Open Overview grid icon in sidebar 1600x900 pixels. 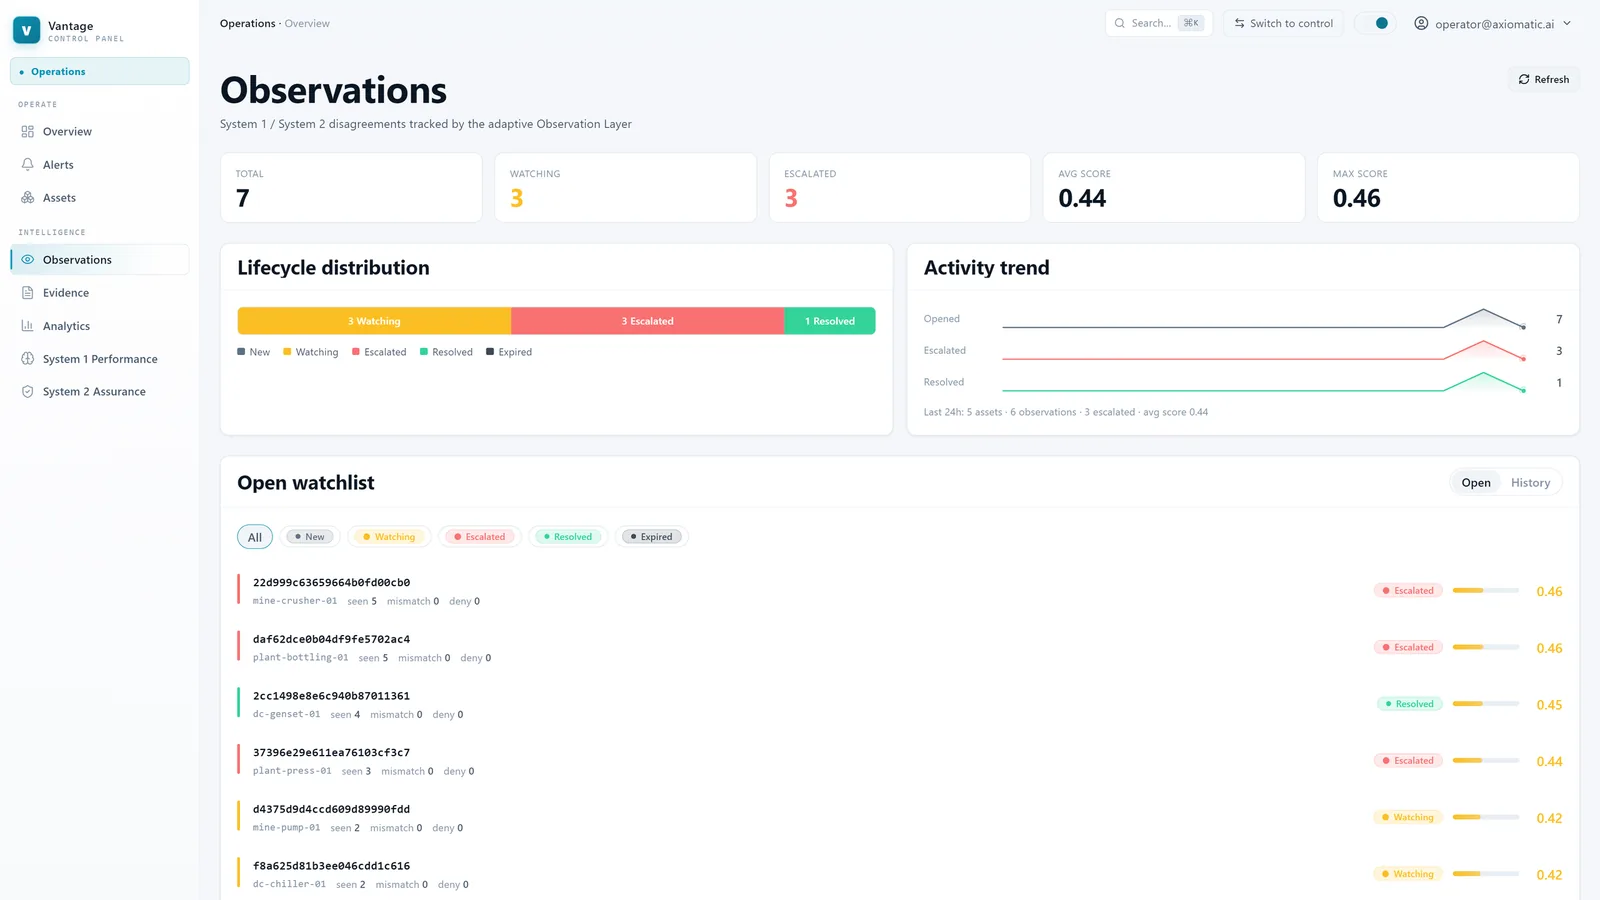pyautogui.click(x=28, y=132)
